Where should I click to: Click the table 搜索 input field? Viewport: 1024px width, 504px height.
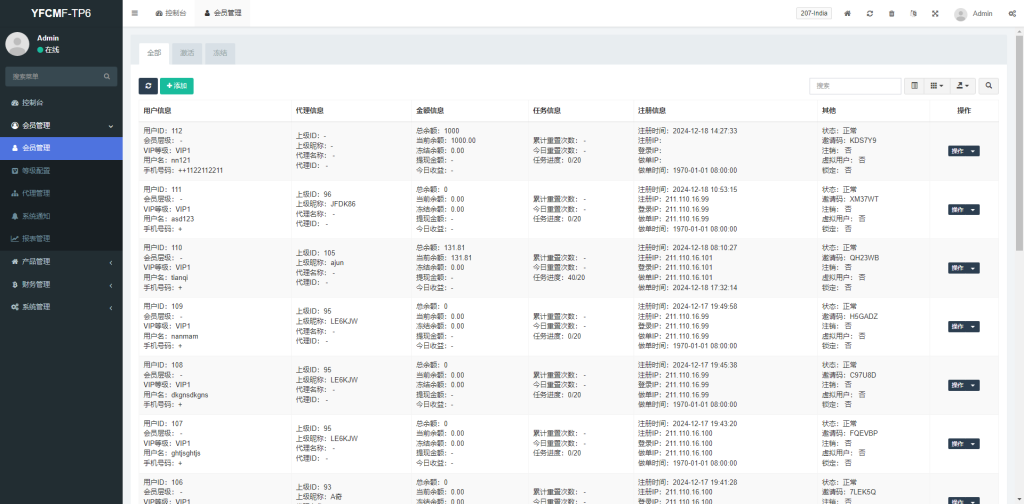pyautogui.click(x=855, y=87)
